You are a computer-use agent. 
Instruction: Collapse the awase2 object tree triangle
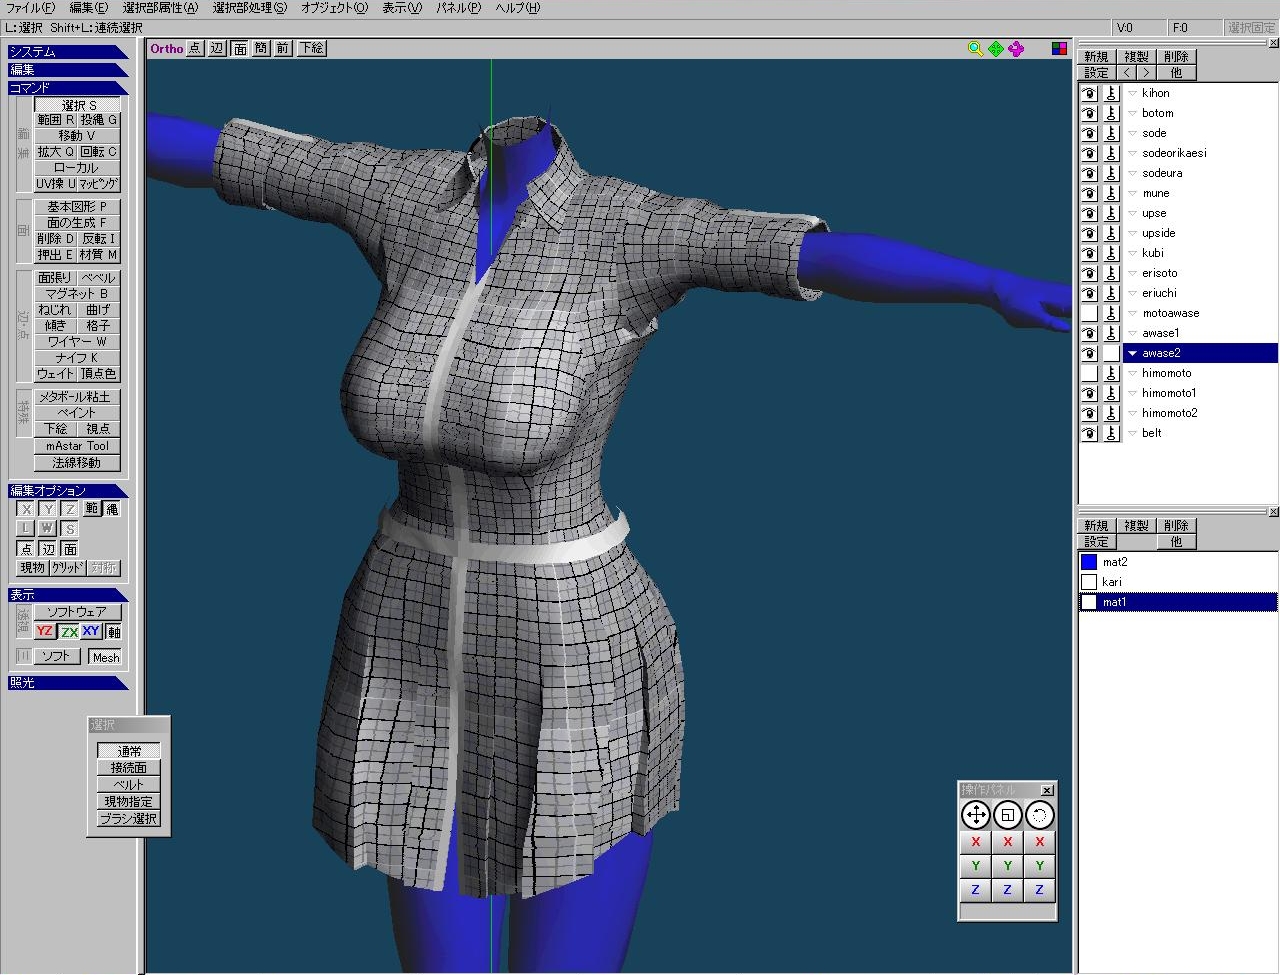click(x=1132, y=353)
